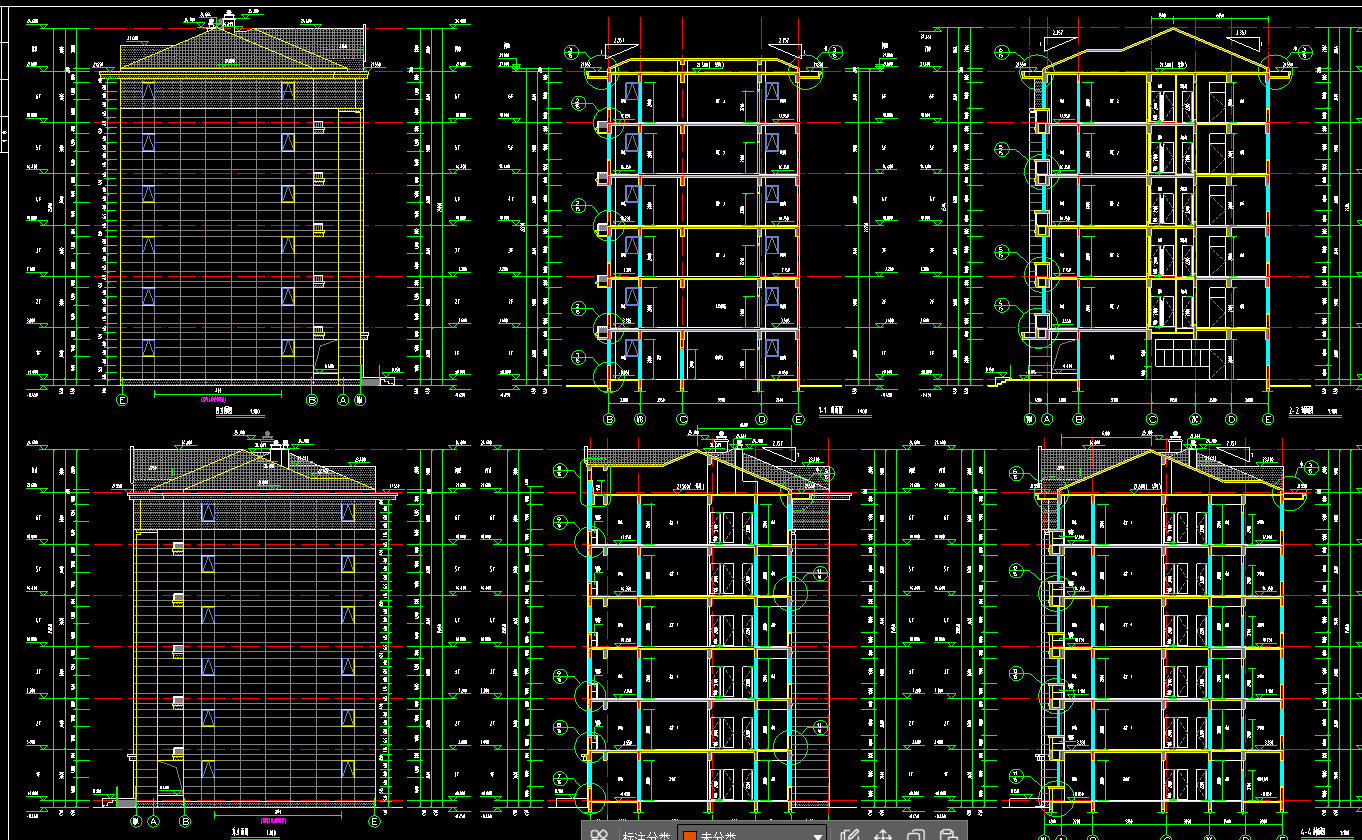This screenshot has height=840, width=1362.
Task: Click axis bubble C under 1-1 section
Action: 682,420
